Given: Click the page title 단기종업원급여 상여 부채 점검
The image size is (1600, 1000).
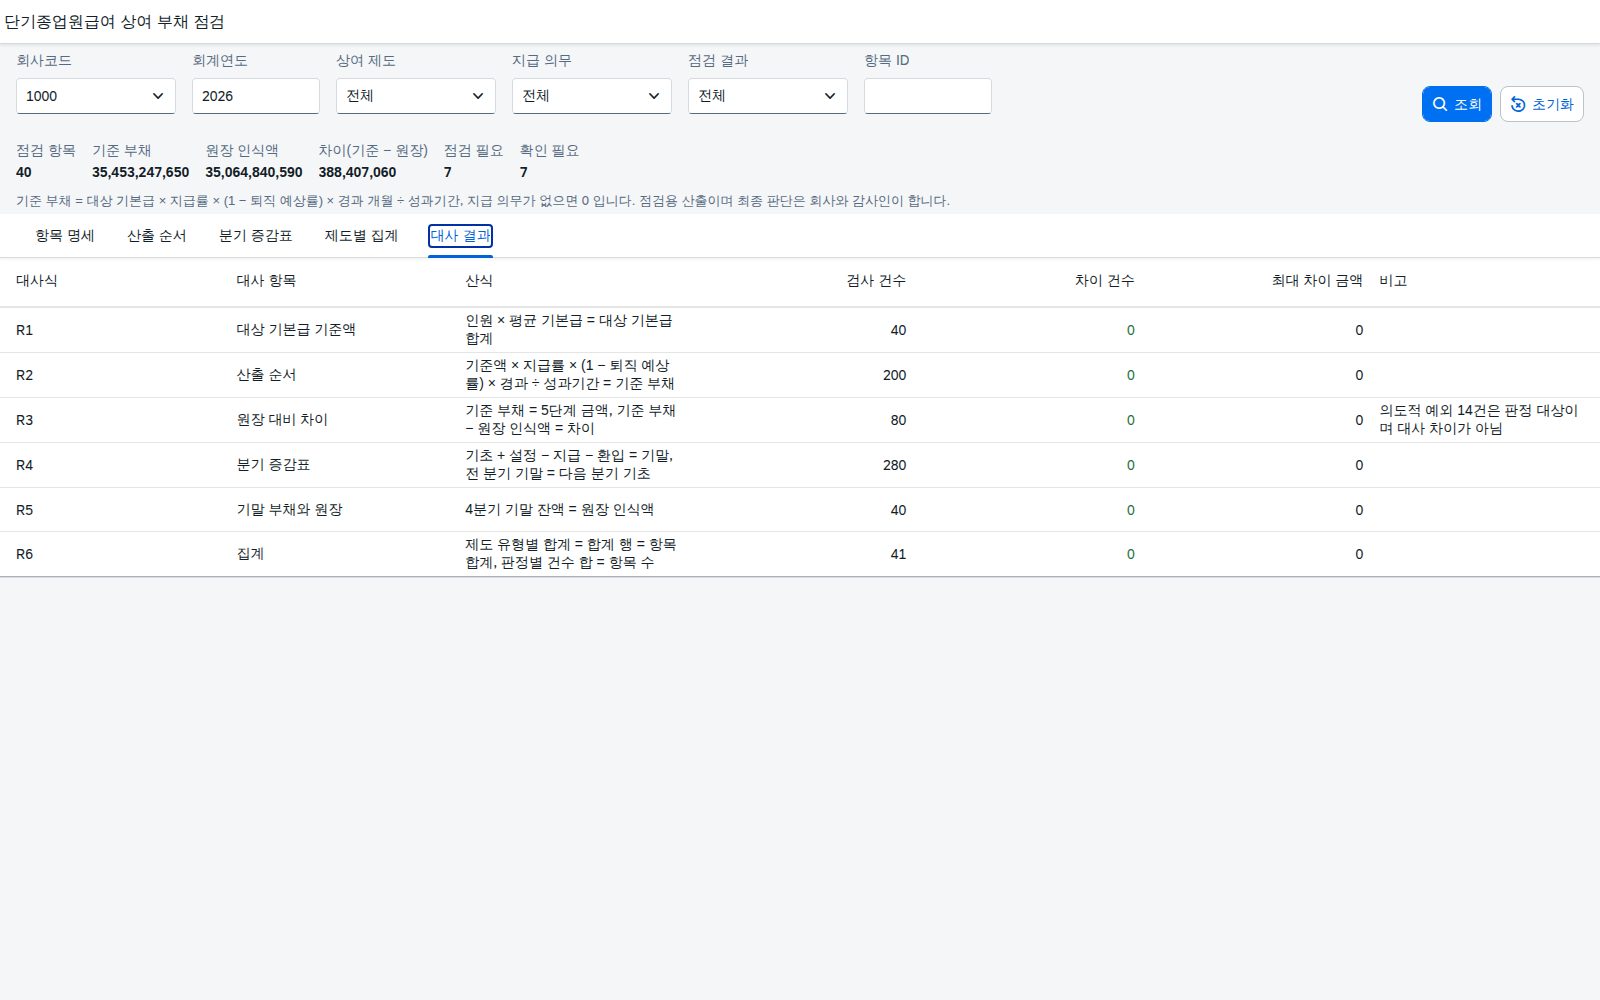Looking at the screenshot, I should pyautogui.click(x=114, y=22).
